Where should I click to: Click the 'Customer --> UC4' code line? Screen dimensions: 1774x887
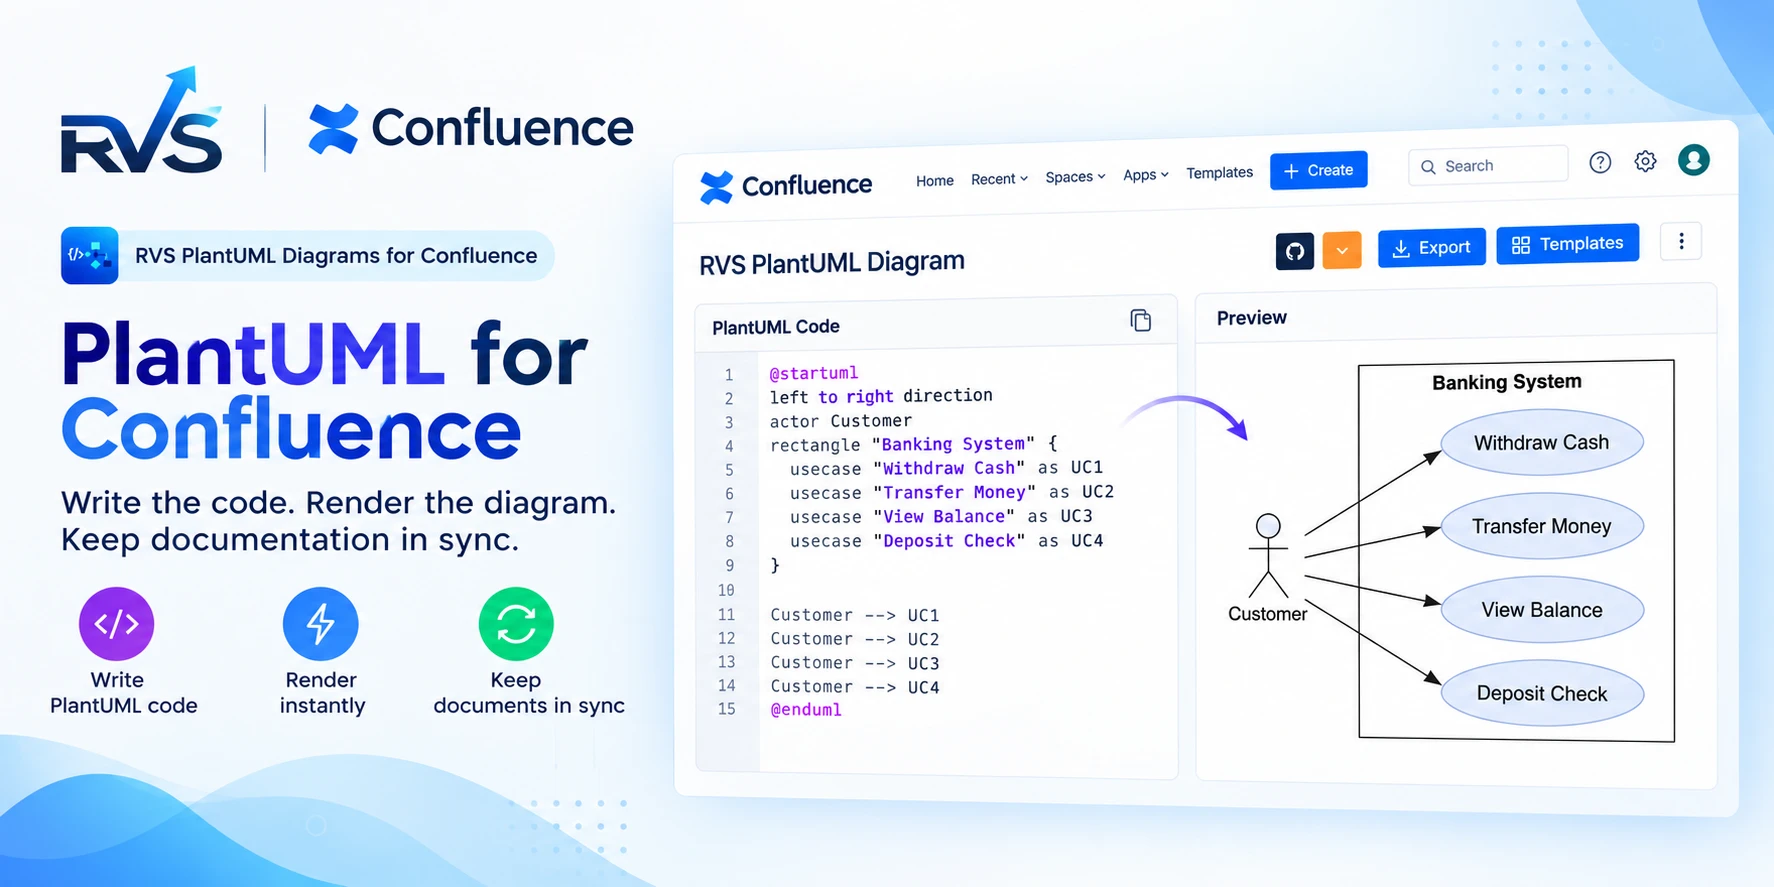(x=855, y=687)
